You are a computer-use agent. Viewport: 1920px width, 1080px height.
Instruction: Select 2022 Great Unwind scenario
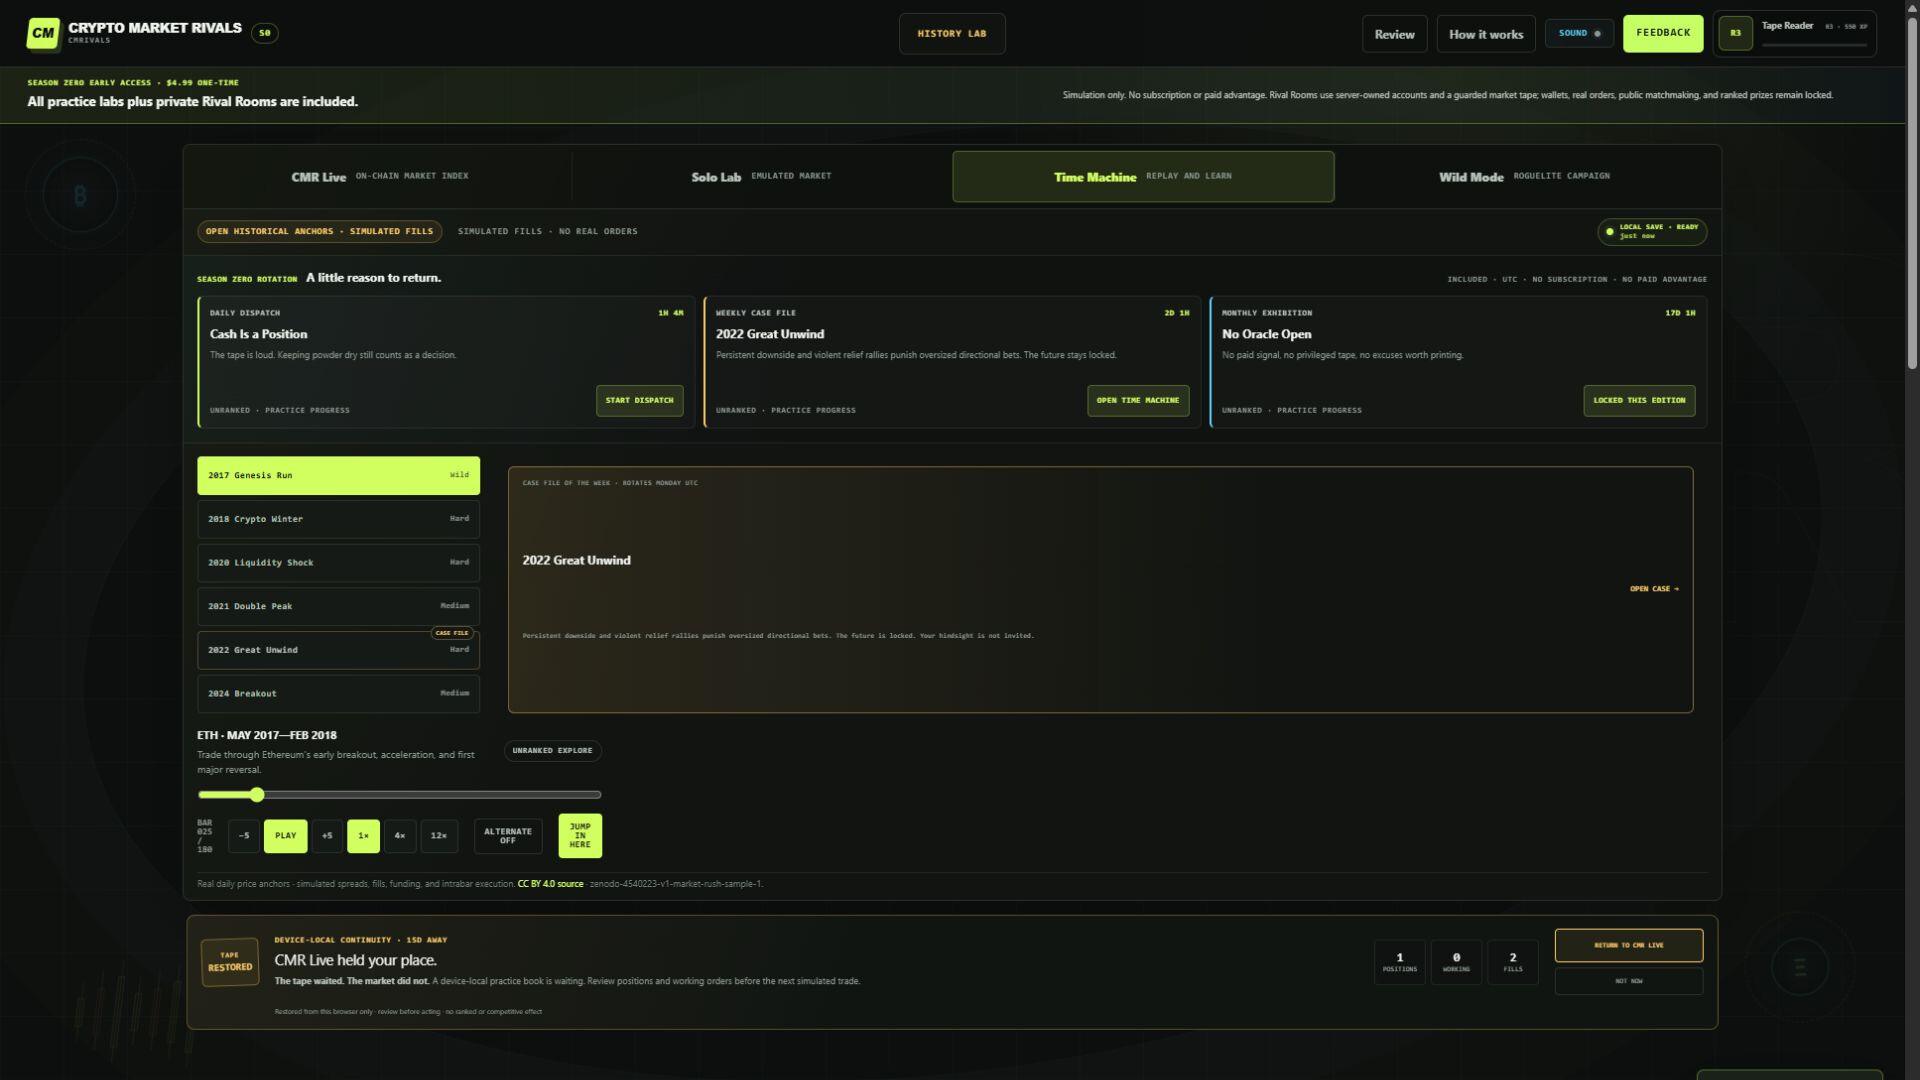(x=338, y=650)
